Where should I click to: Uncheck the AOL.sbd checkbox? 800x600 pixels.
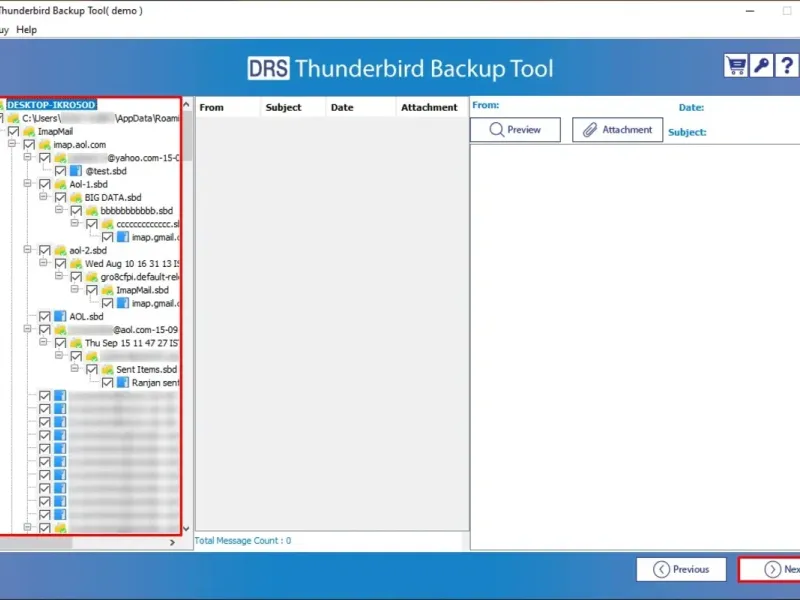coord(45,316)
